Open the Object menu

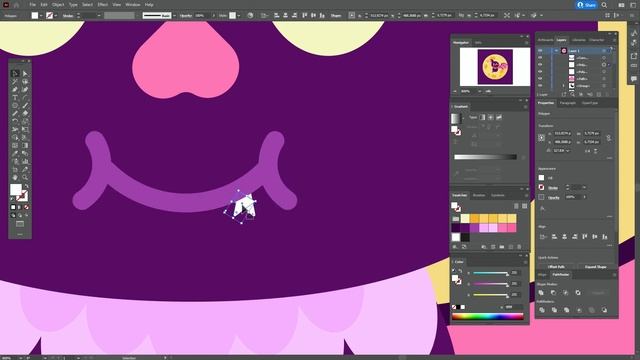tap(58, 4)
